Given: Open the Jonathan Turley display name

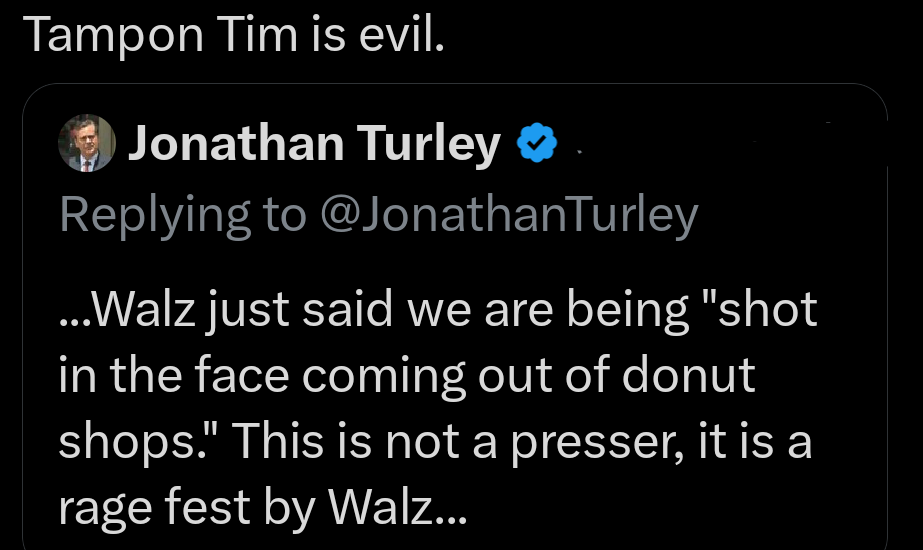Looking at the screenshot, I should [x=313, y=146].
